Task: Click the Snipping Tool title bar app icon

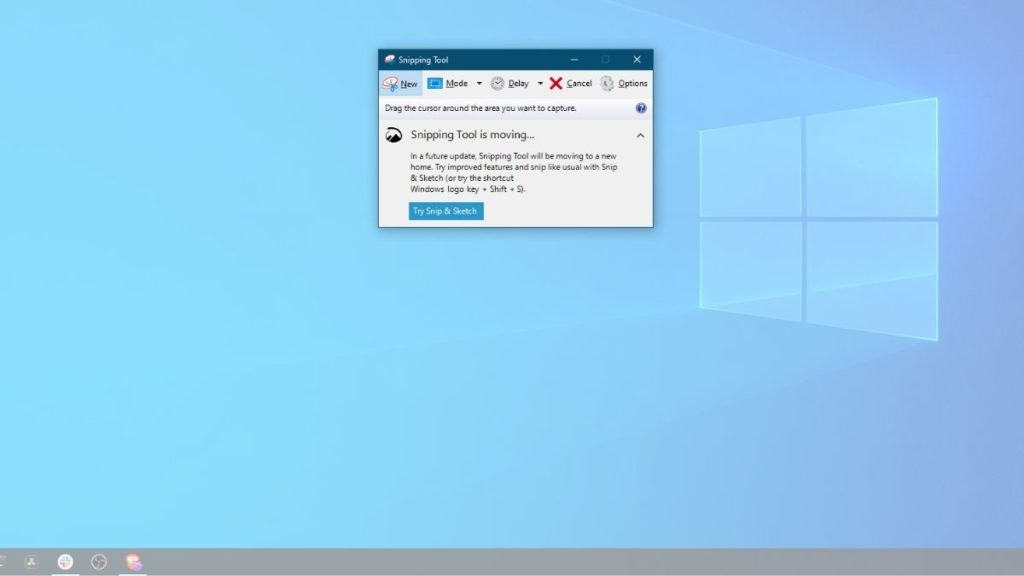Action: point(390,59)
